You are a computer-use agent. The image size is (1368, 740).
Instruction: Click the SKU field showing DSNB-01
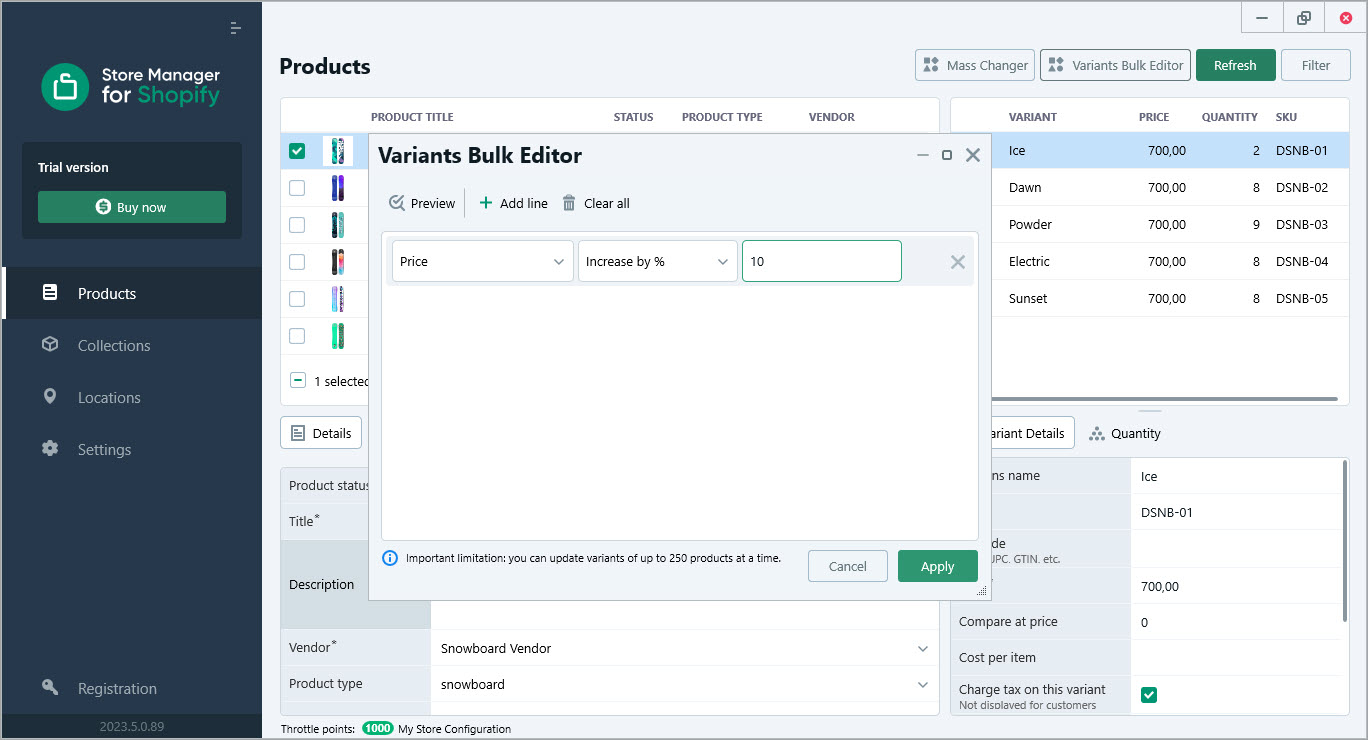[x=1238, y=513]
